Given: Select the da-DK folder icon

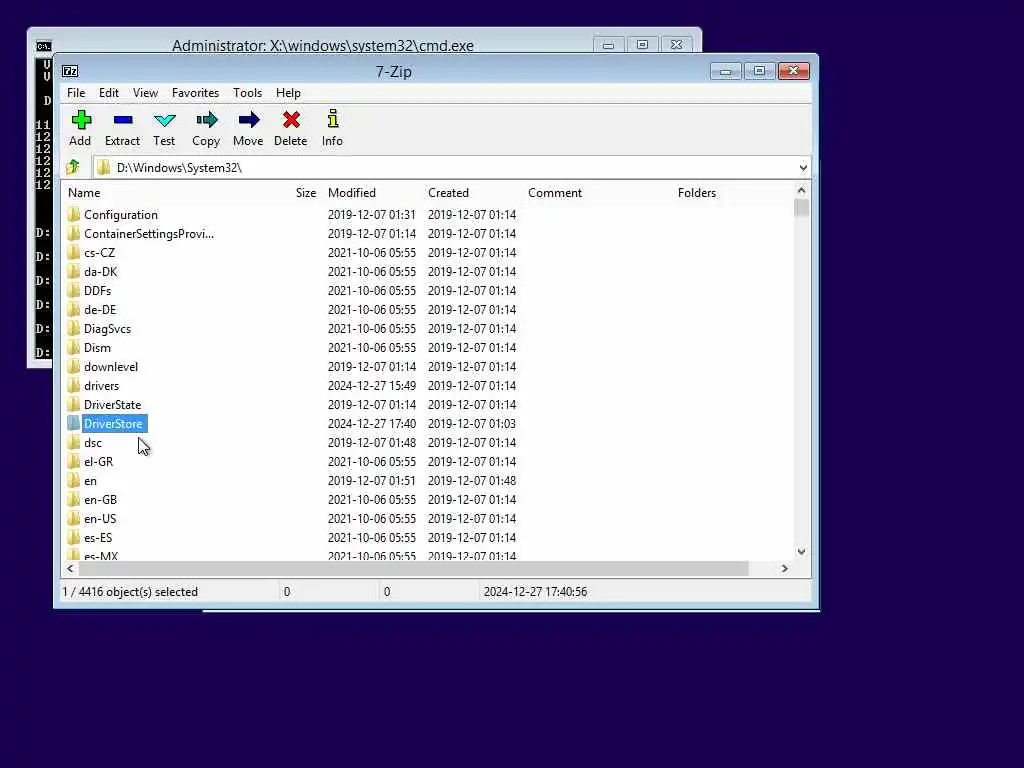Looking at the screenshot, I should pyautogui.click(x=74, y=271).
